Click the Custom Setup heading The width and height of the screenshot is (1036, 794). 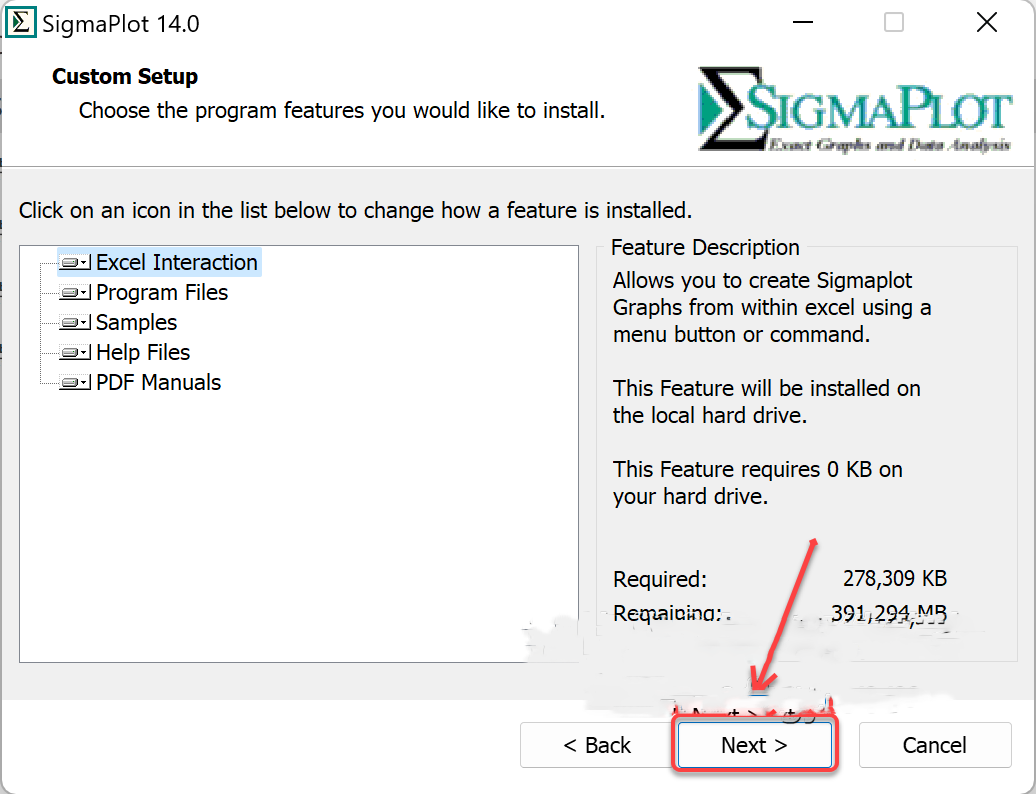(125, 77)
